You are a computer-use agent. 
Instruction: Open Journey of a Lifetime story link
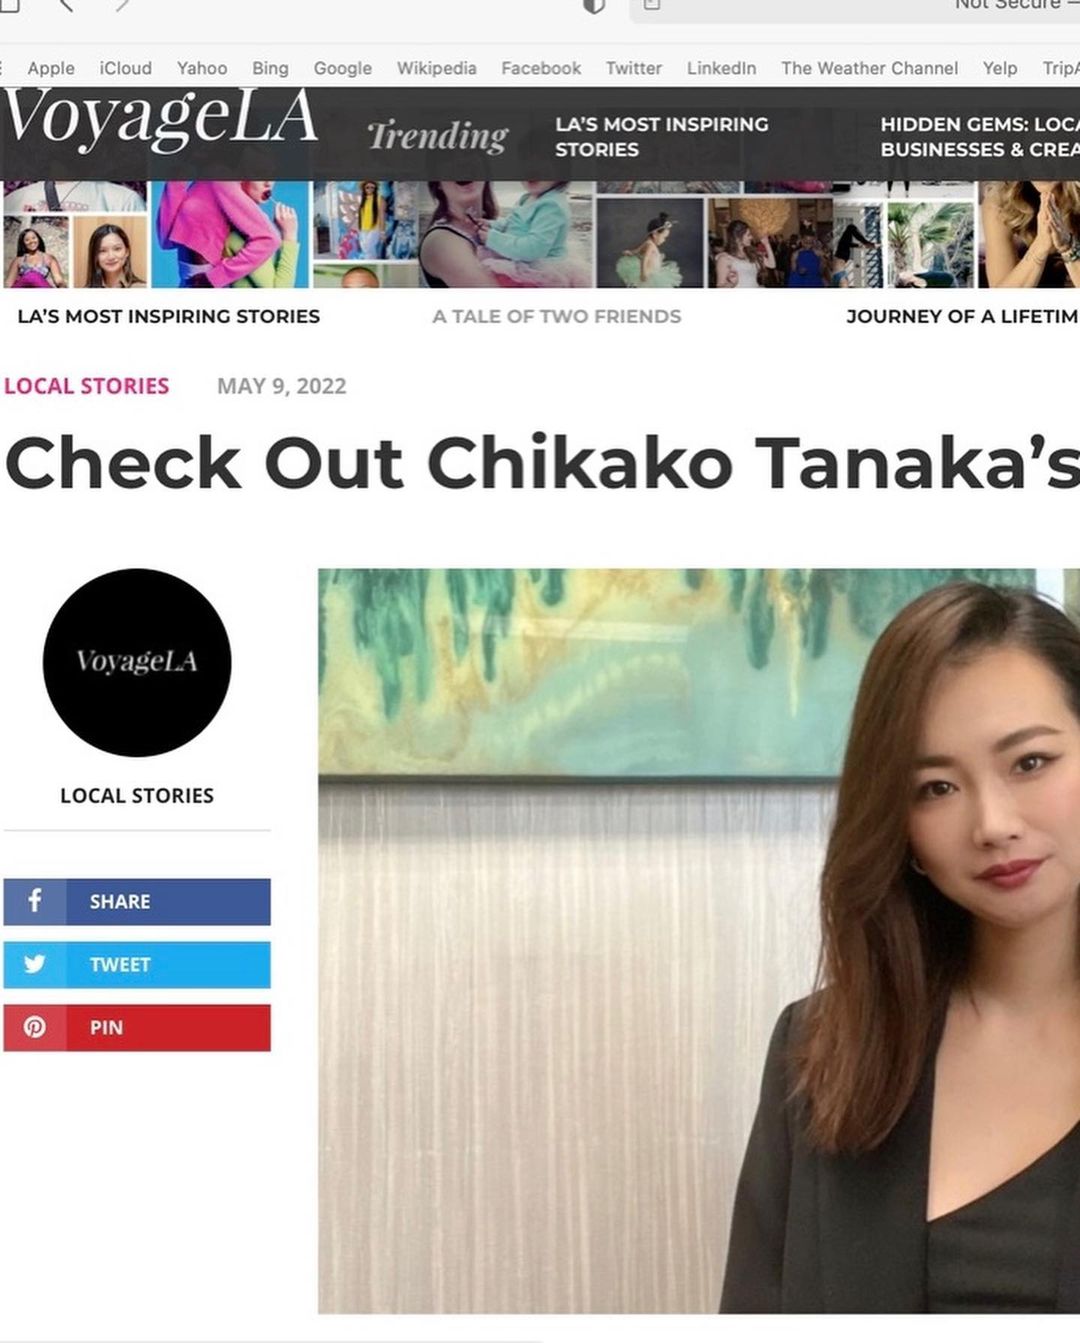(x=962, y=316)
